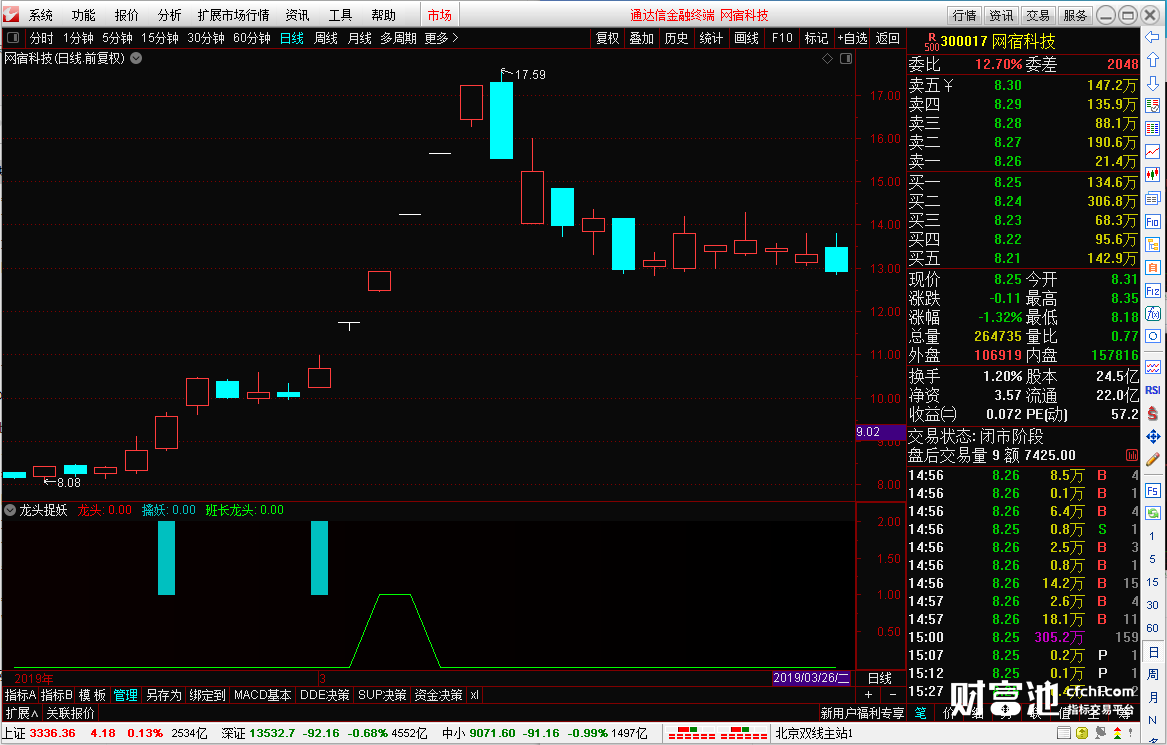Image resolution: width=1167 pixels, height=745 pixels.
Task: Switch to 1-minute period in right sidebar
Action: click(x=1152, y=536)
